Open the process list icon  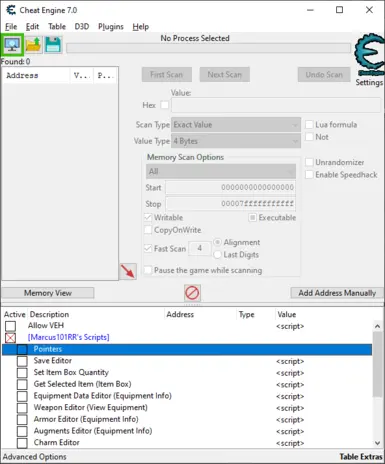12,44
